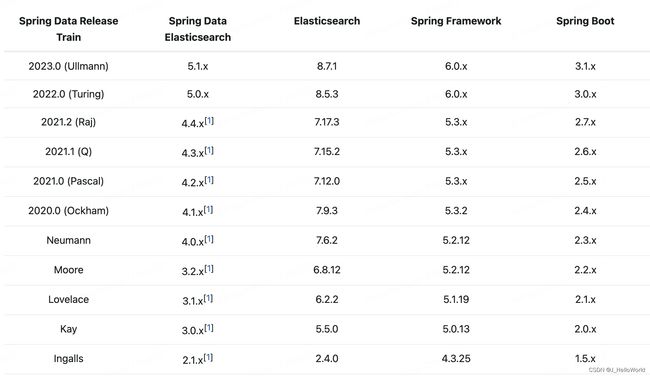650x376 pixels.
Task: Open footnote [1] next to 4.2.x
Action: pyautogui.click(x=209, y=180)
